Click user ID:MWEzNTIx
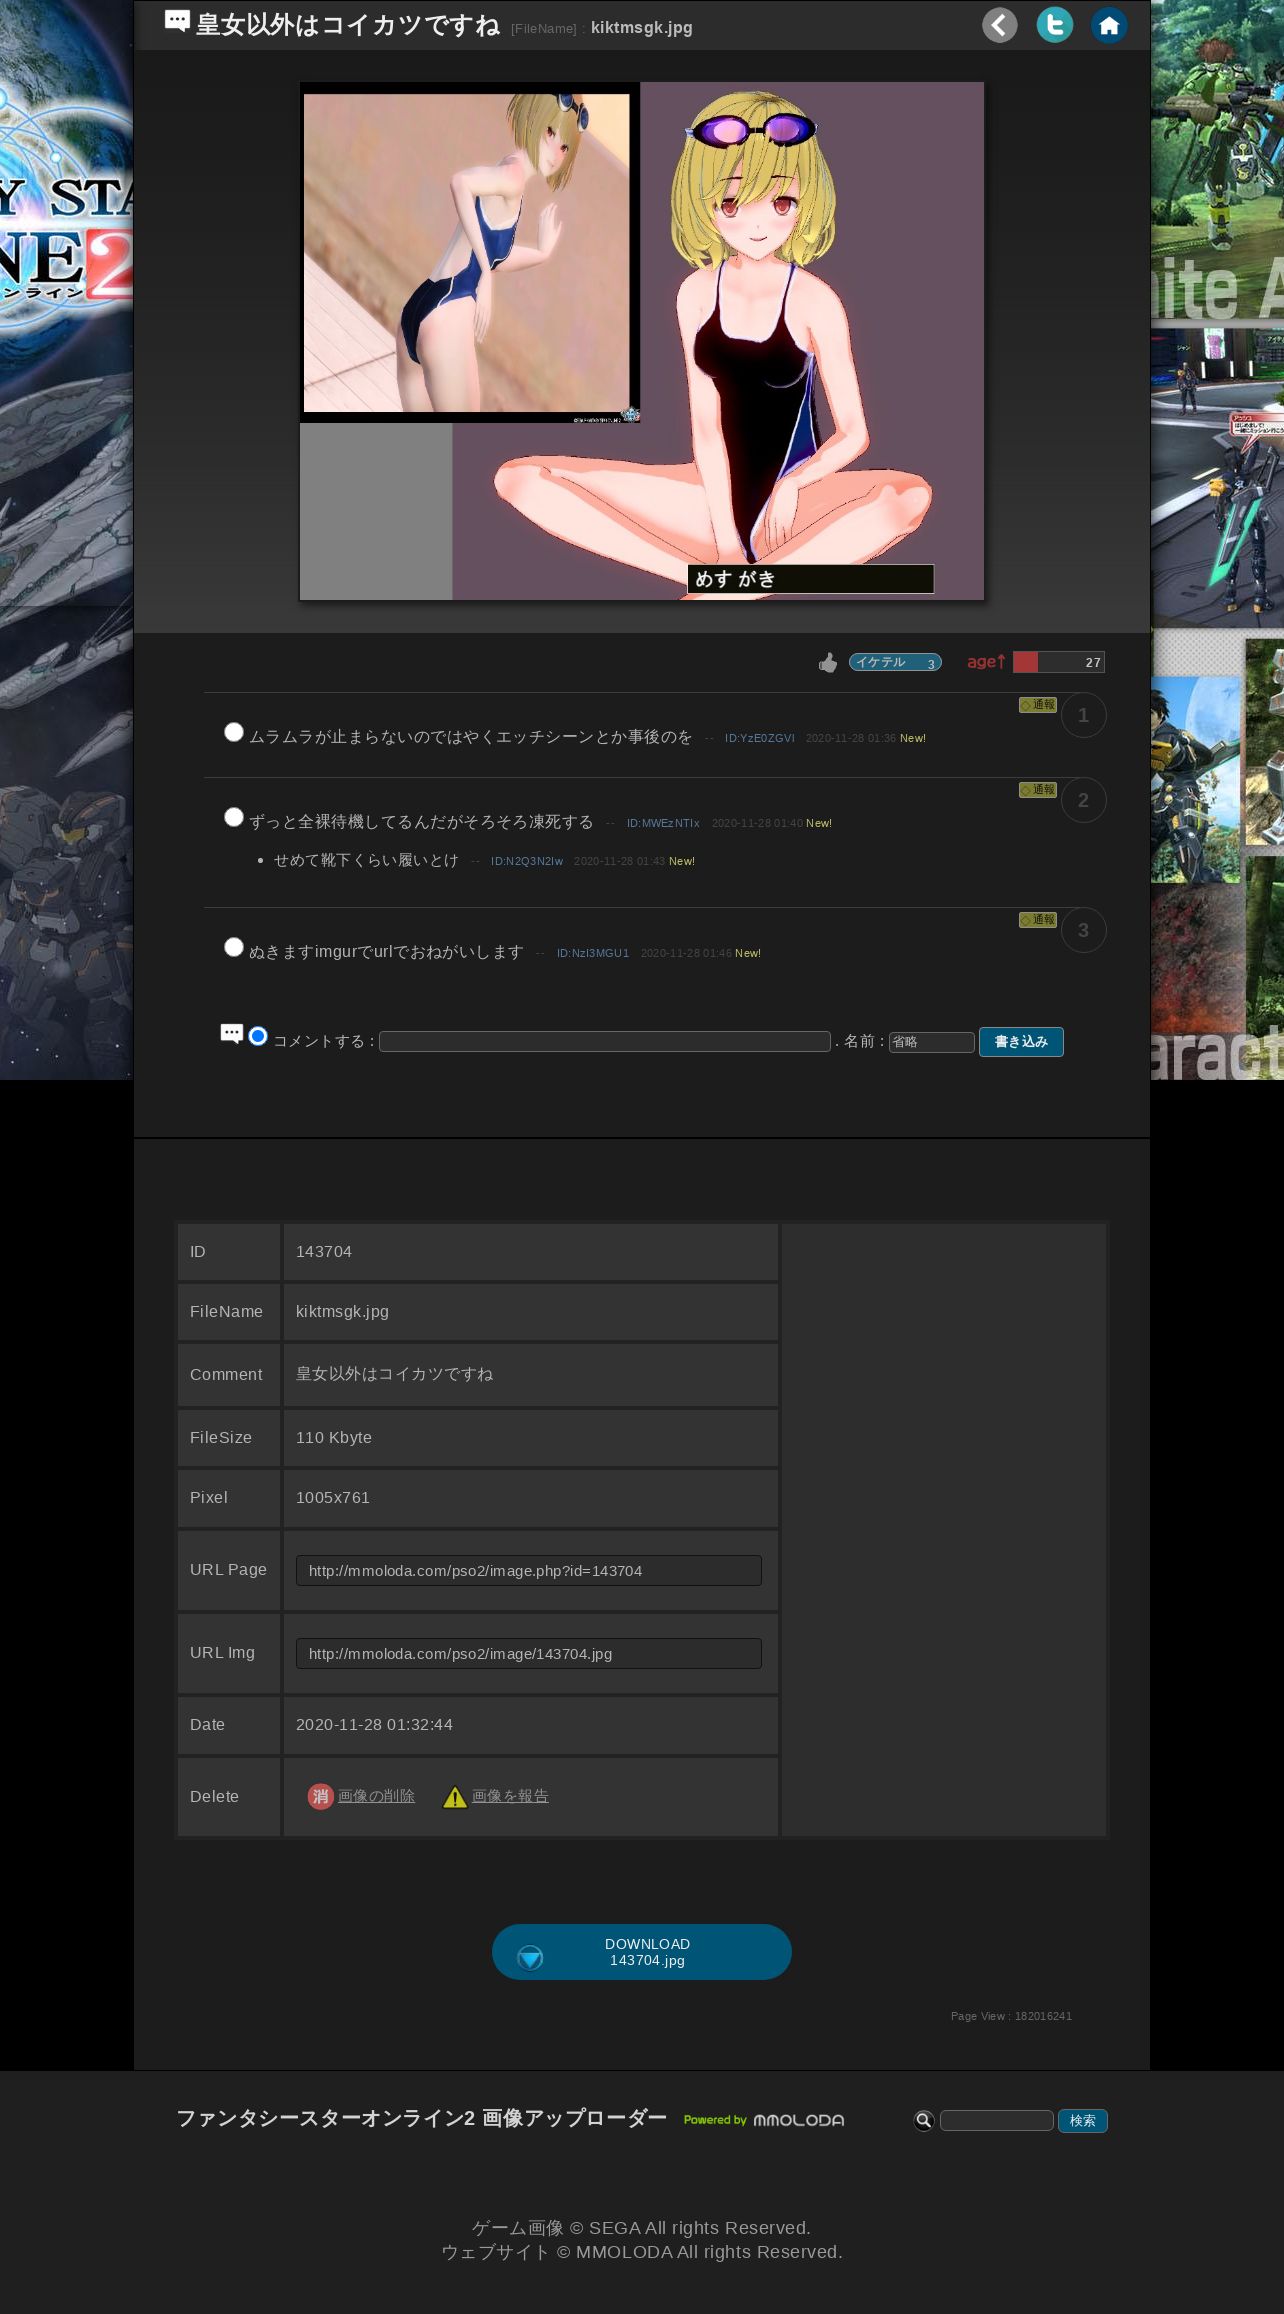The width and height of the screenshot is (1284, 2314). [x=663, y=823]
